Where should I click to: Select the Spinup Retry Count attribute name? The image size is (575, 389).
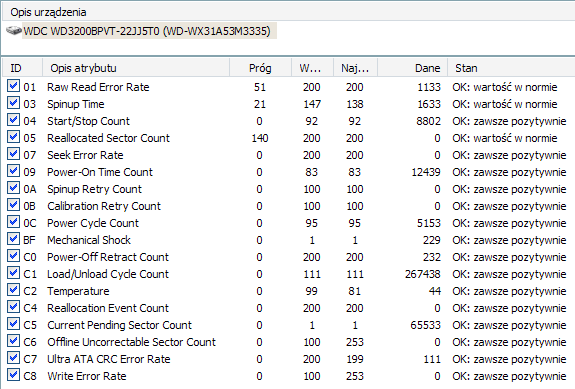point(94,189)
